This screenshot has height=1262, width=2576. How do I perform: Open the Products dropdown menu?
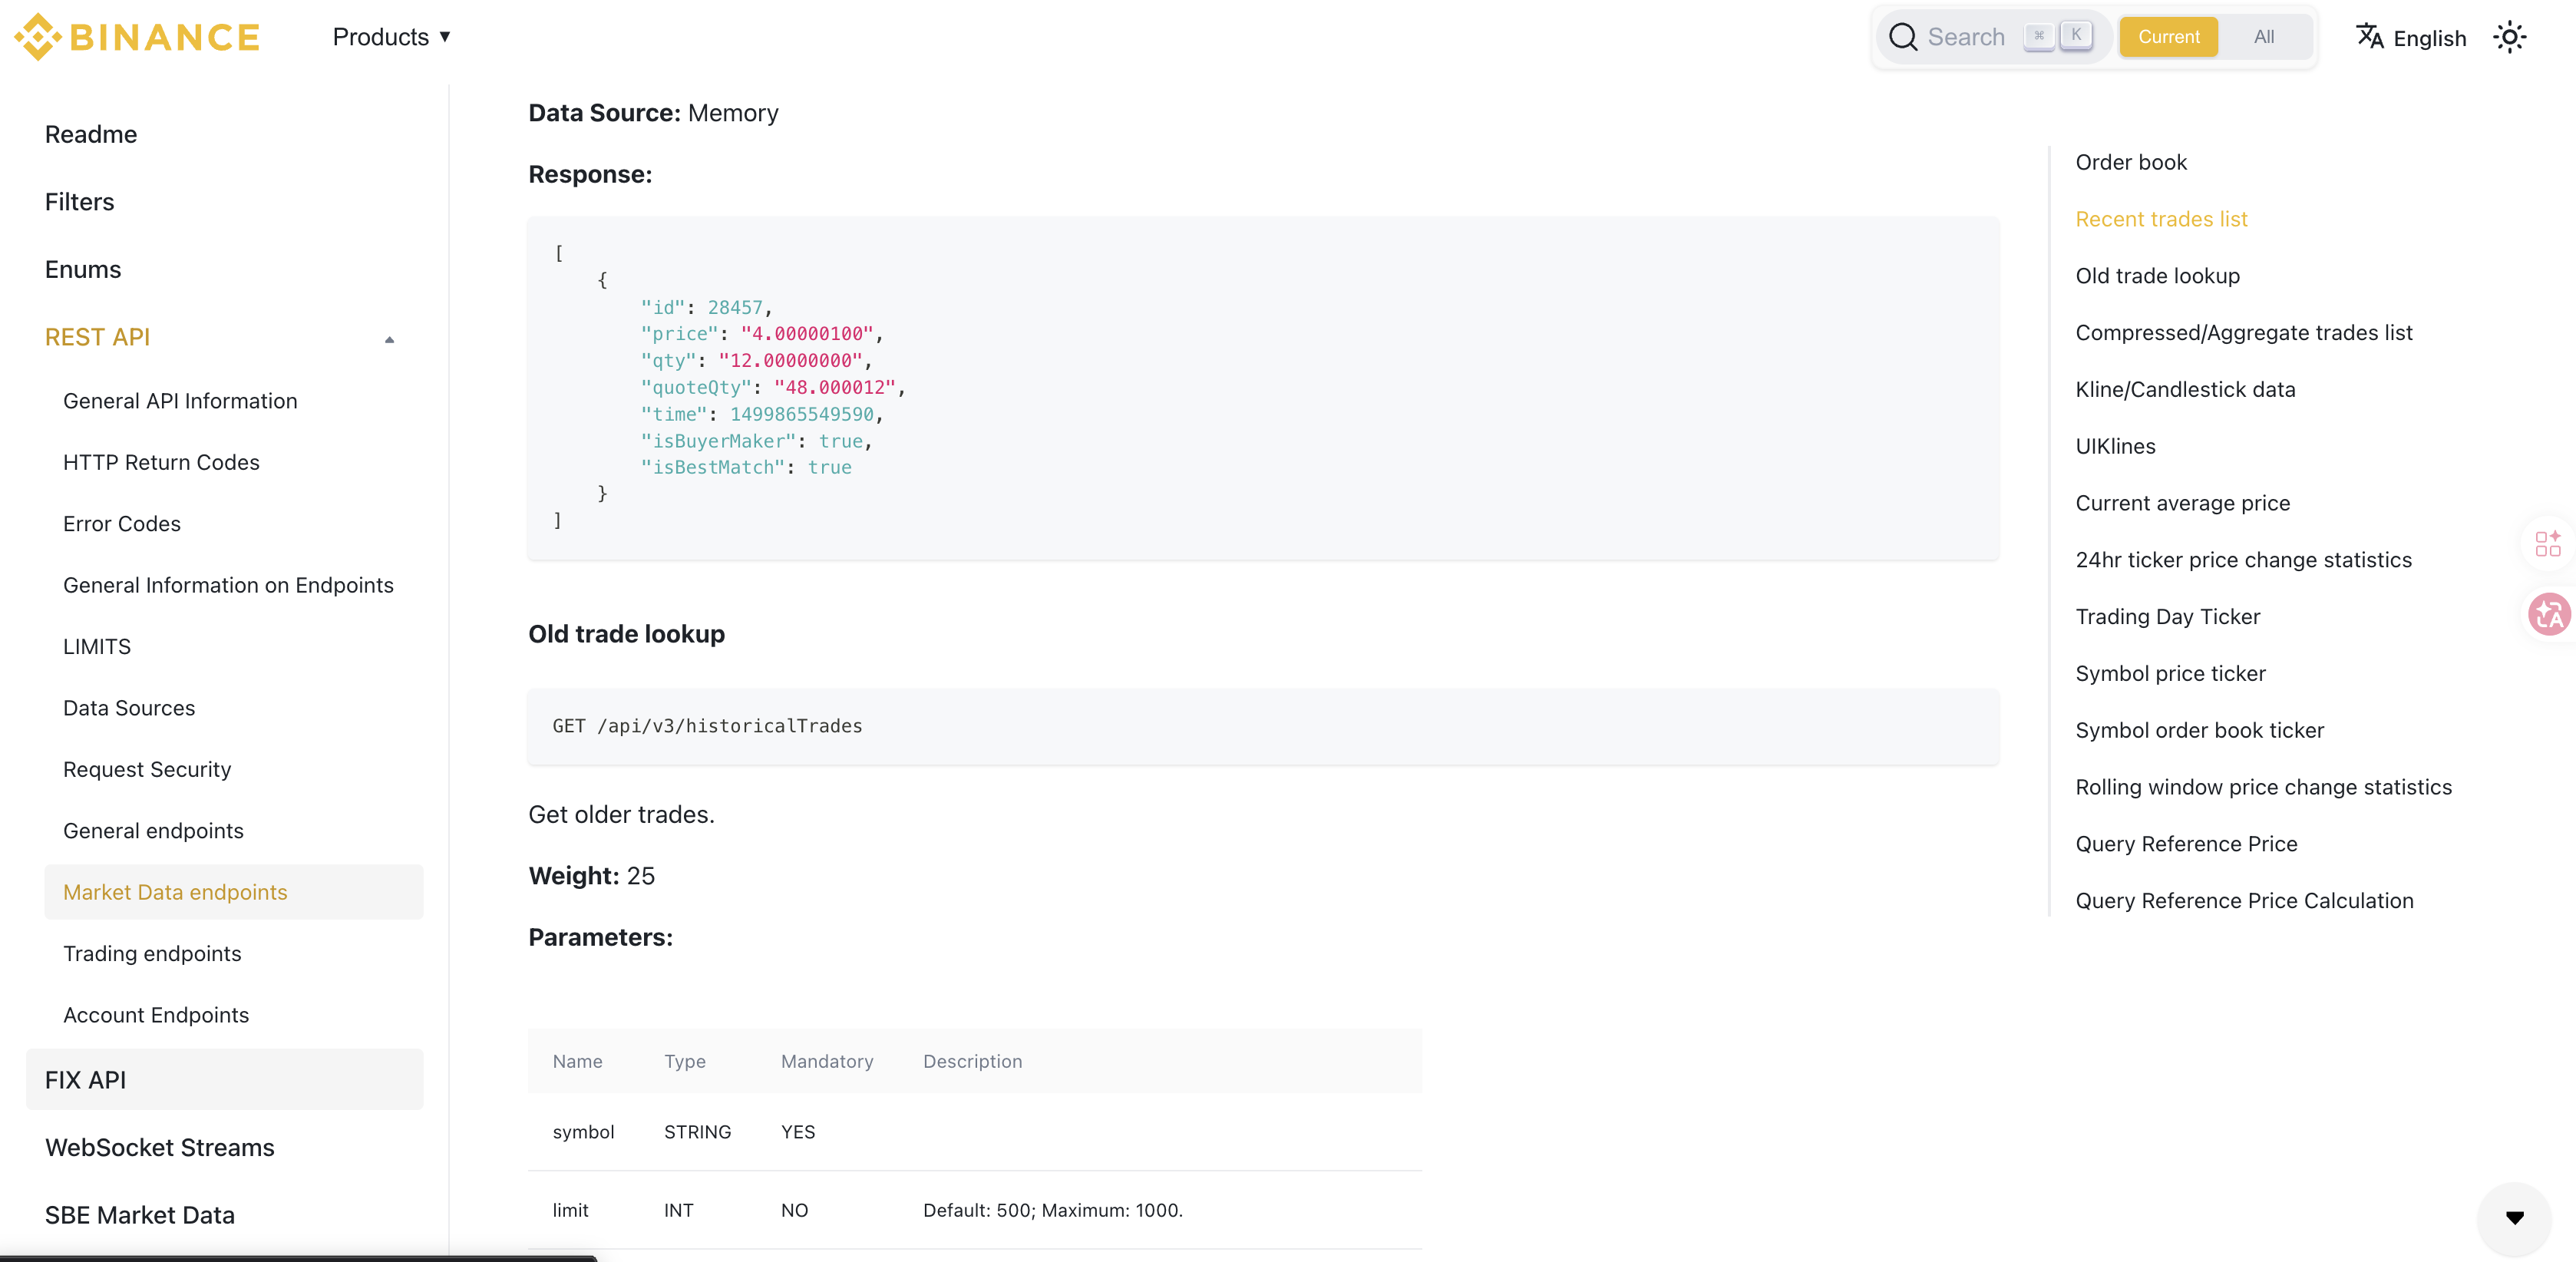point(391,37)
